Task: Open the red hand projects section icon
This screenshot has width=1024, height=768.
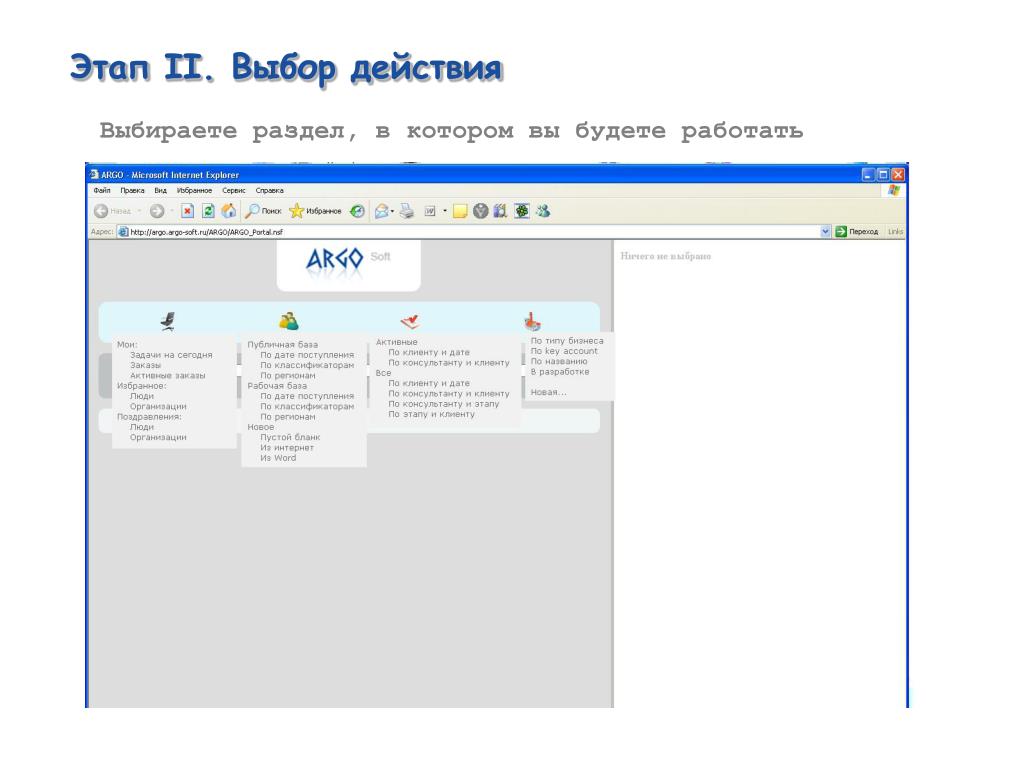Action: click(532, 321)
